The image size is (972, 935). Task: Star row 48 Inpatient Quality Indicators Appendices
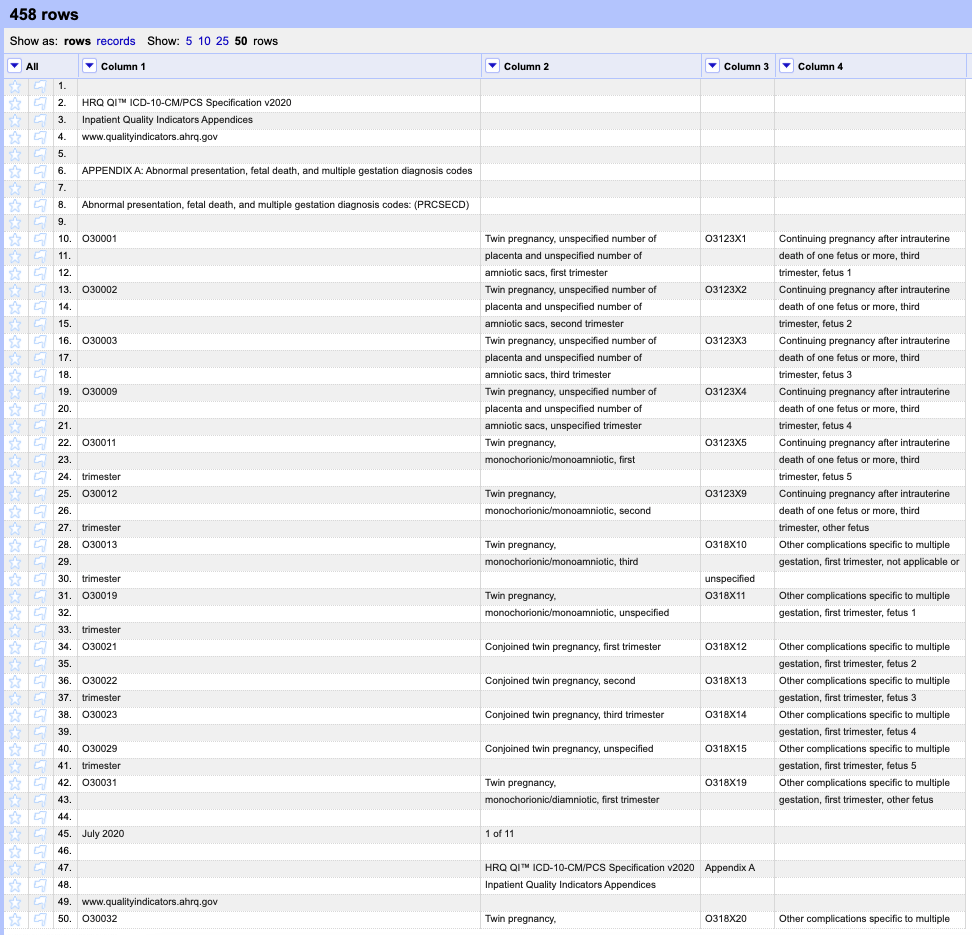pyautogui.click(x=15, y=885)
